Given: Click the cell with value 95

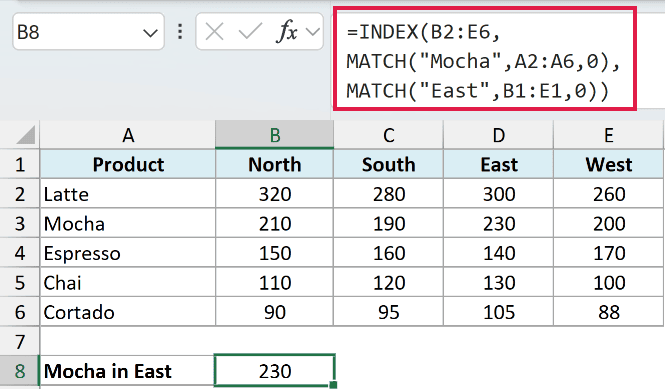Looking at the screenshot, I should coord(388,312).
